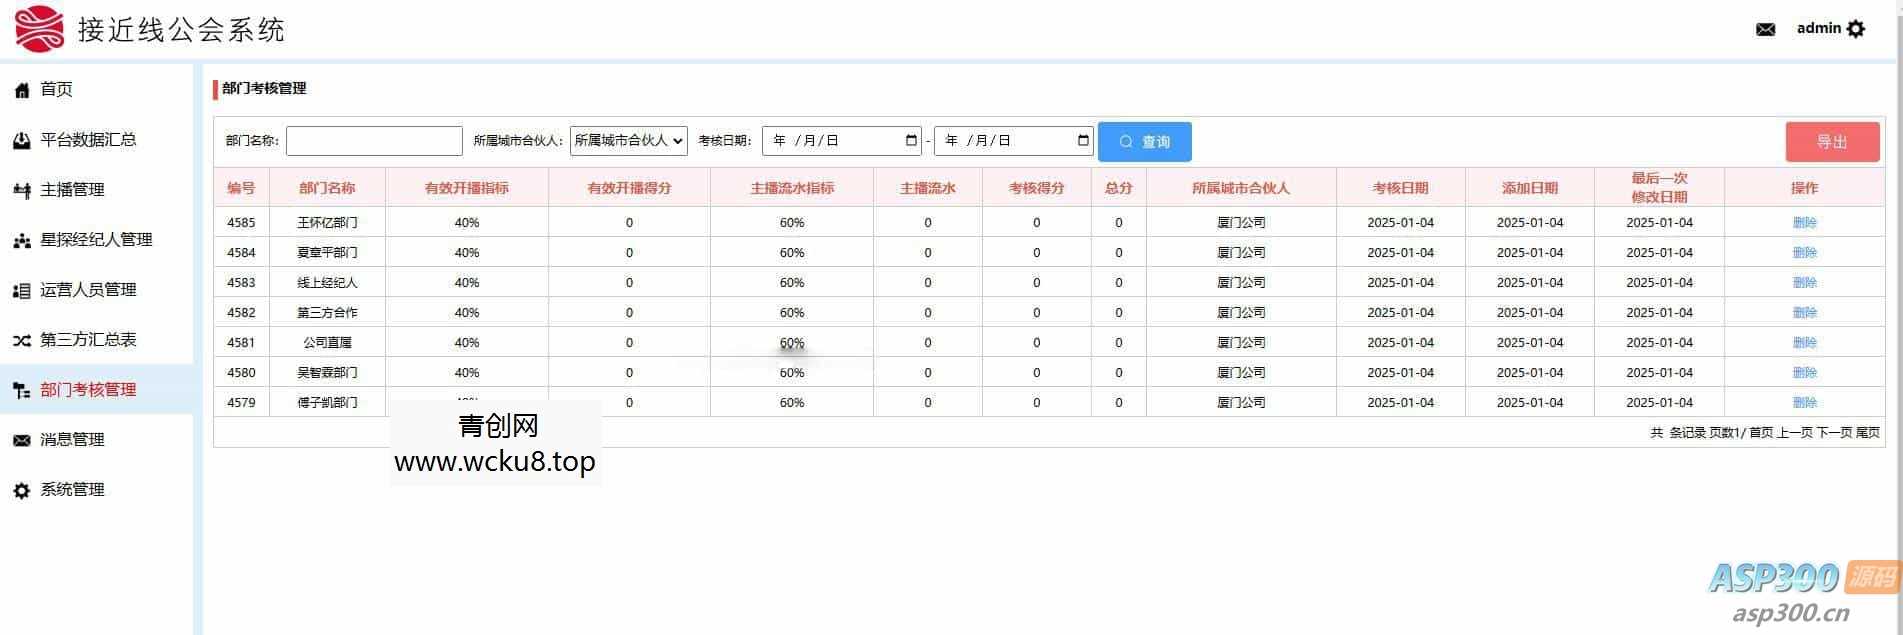
Task: Click the shuffle icon beside 第三方汇总表
Action: [22, 340]
